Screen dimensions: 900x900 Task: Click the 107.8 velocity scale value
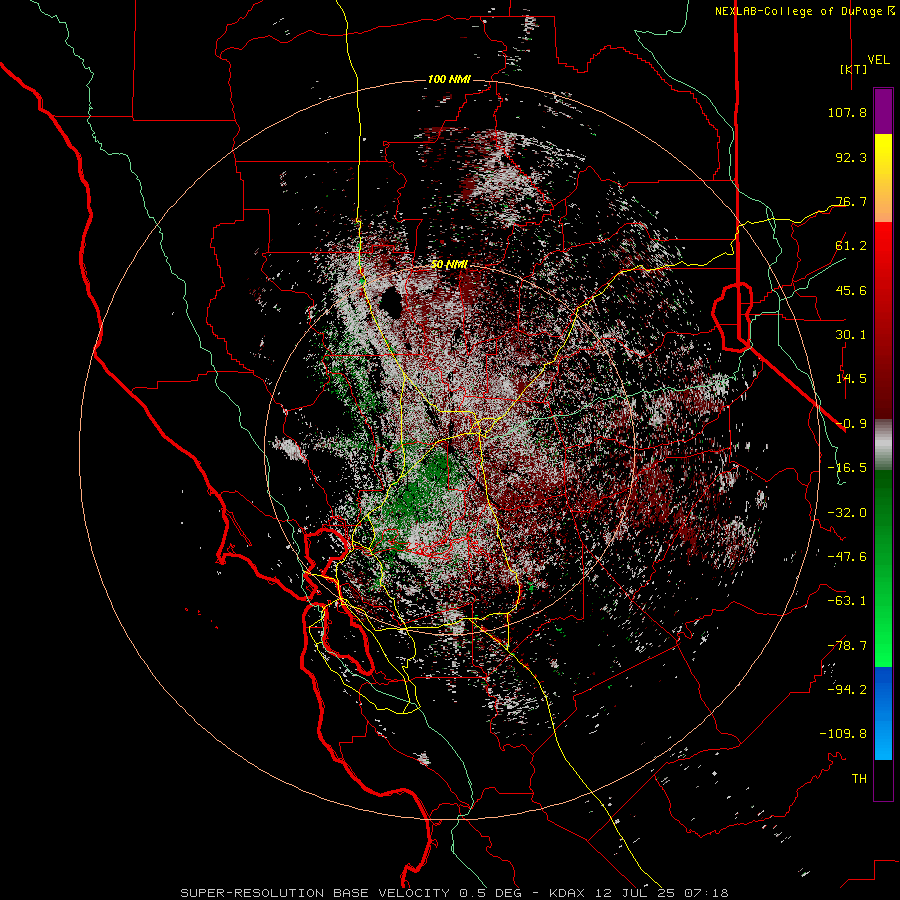point(847,112)
